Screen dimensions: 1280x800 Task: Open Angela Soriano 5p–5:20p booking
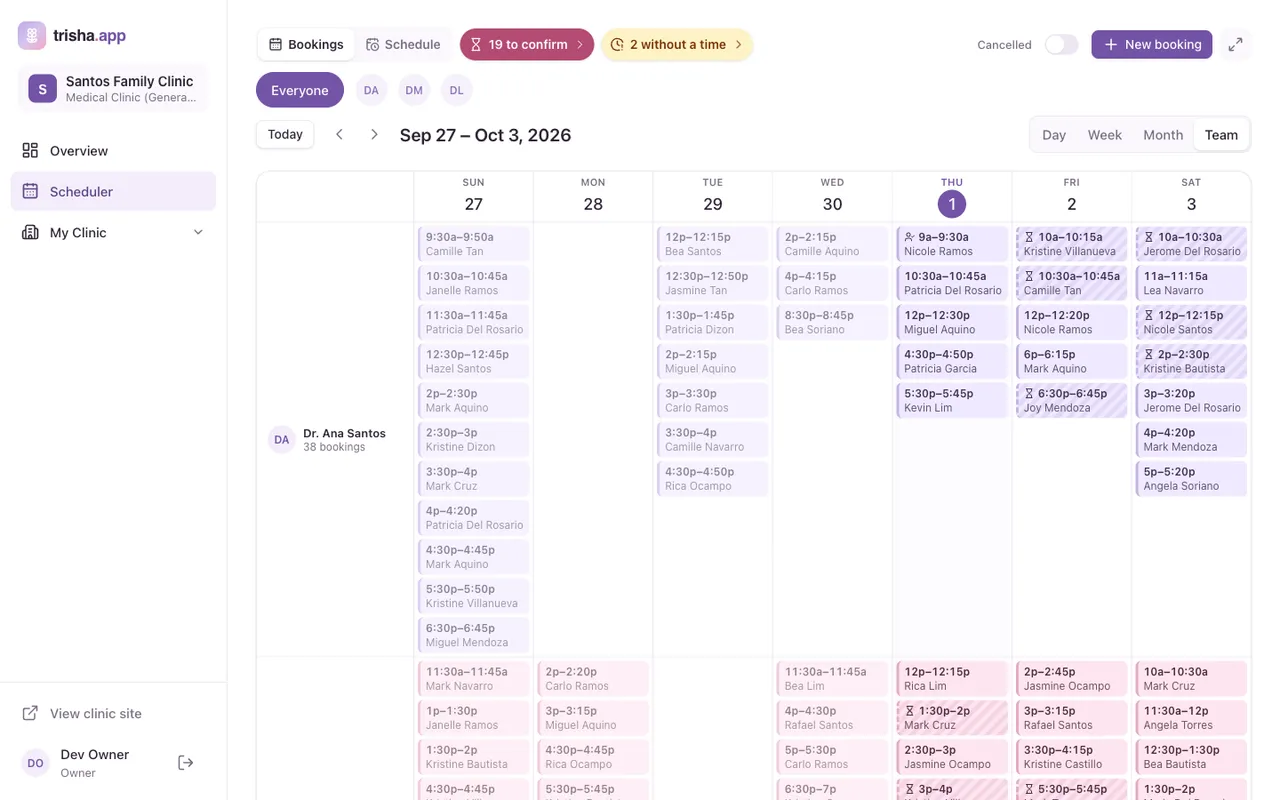point(1191,479)
